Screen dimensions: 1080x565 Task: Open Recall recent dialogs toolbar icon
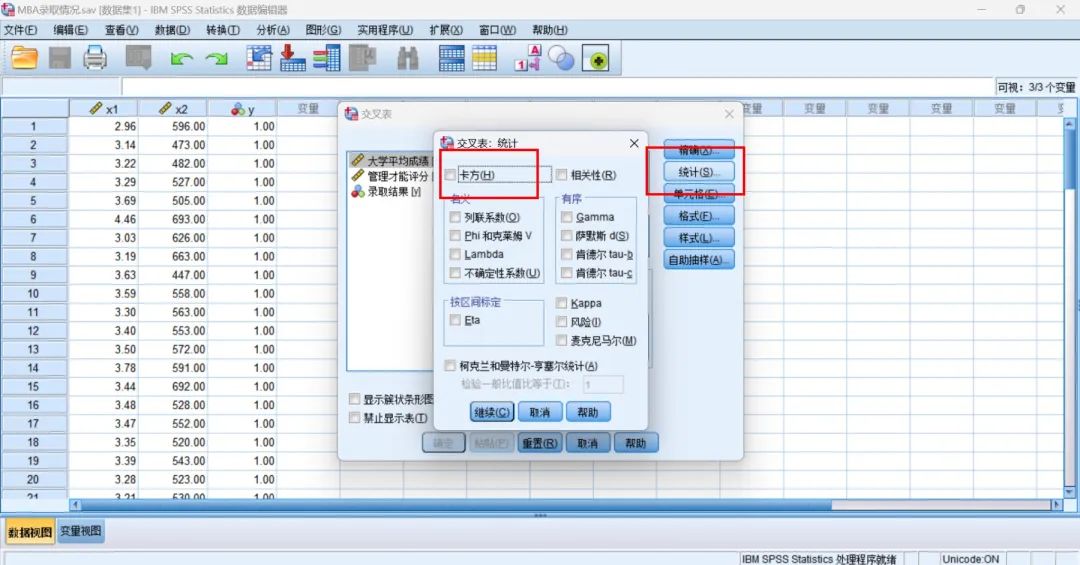138,58
